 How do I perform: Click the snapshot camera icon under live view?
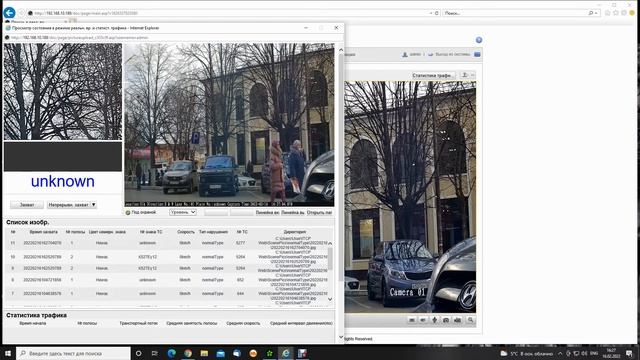pos(446,320)
